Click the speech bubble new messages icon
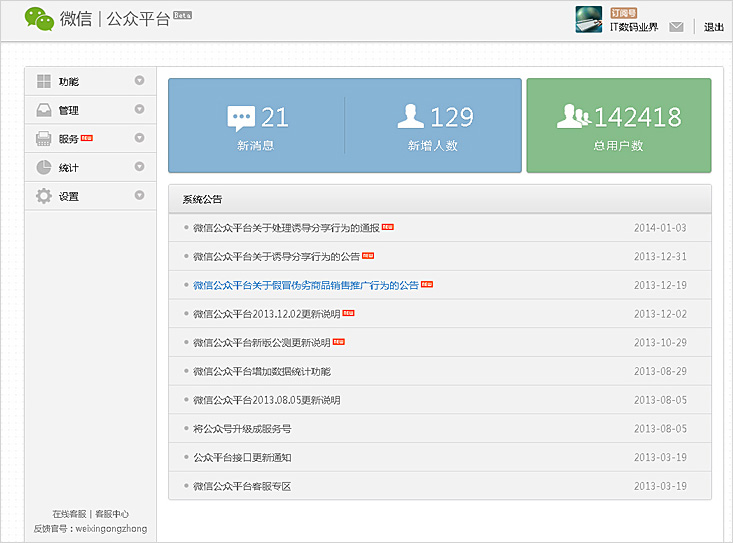 241,118
